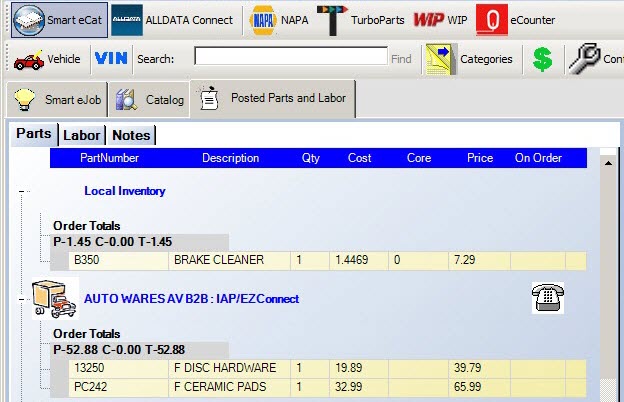Launch WIP from the toolbar
The height and width of the screenshot is (402, 624).
[439, 20]
